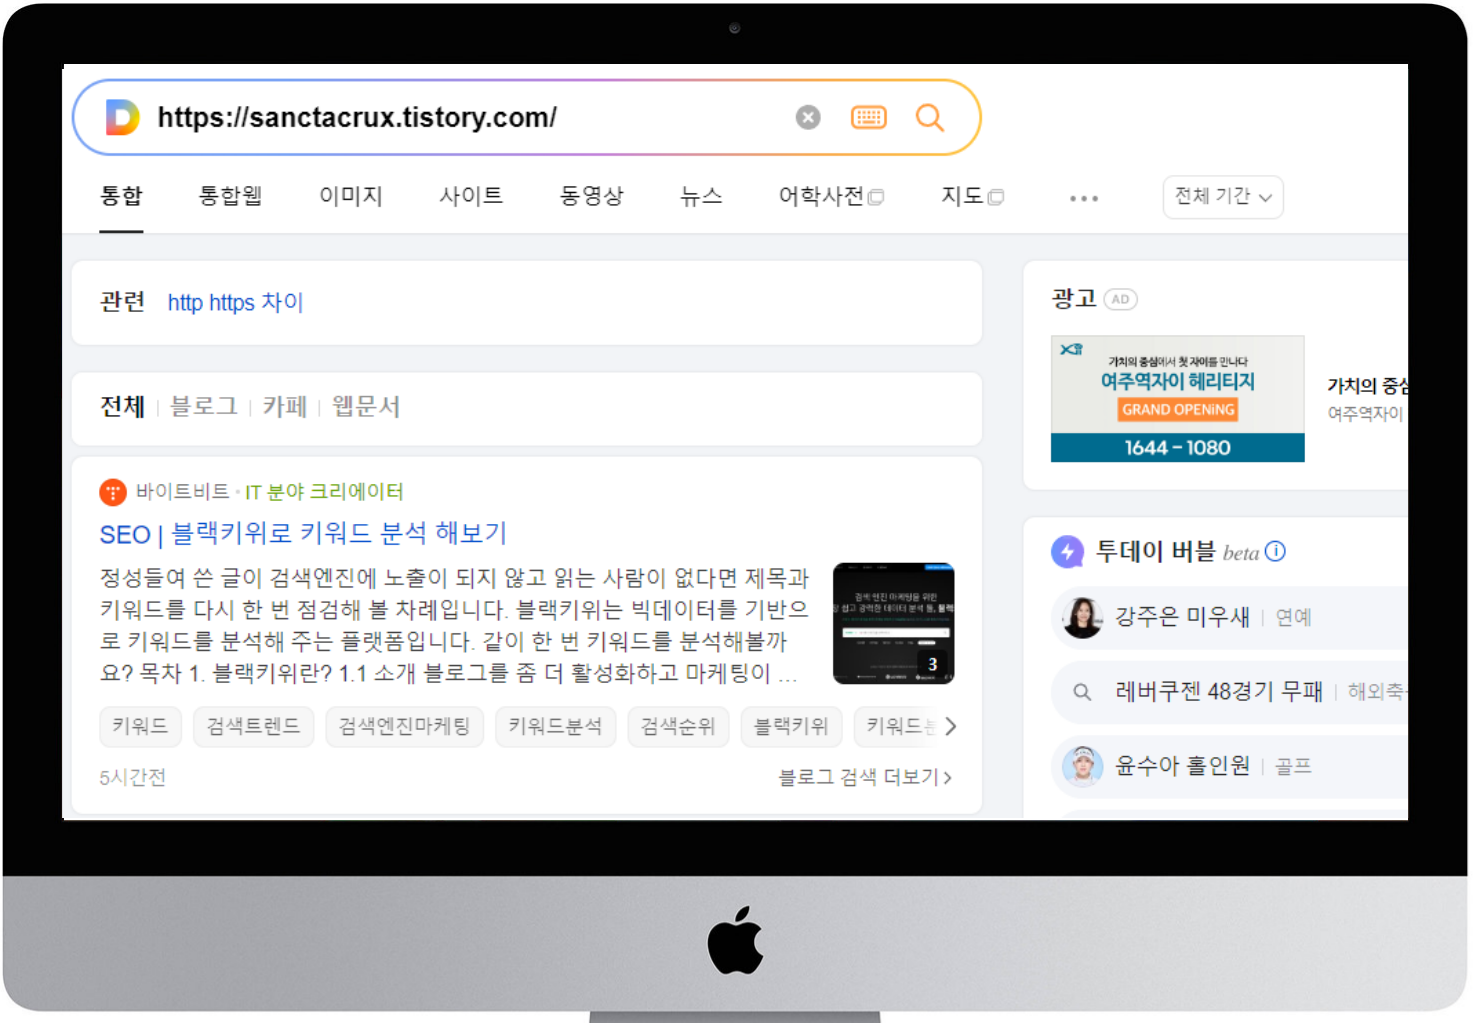This screenshot has height=1023, width=1476.
Task: Click the 윤수아 profile photo
Action: 1082,766
